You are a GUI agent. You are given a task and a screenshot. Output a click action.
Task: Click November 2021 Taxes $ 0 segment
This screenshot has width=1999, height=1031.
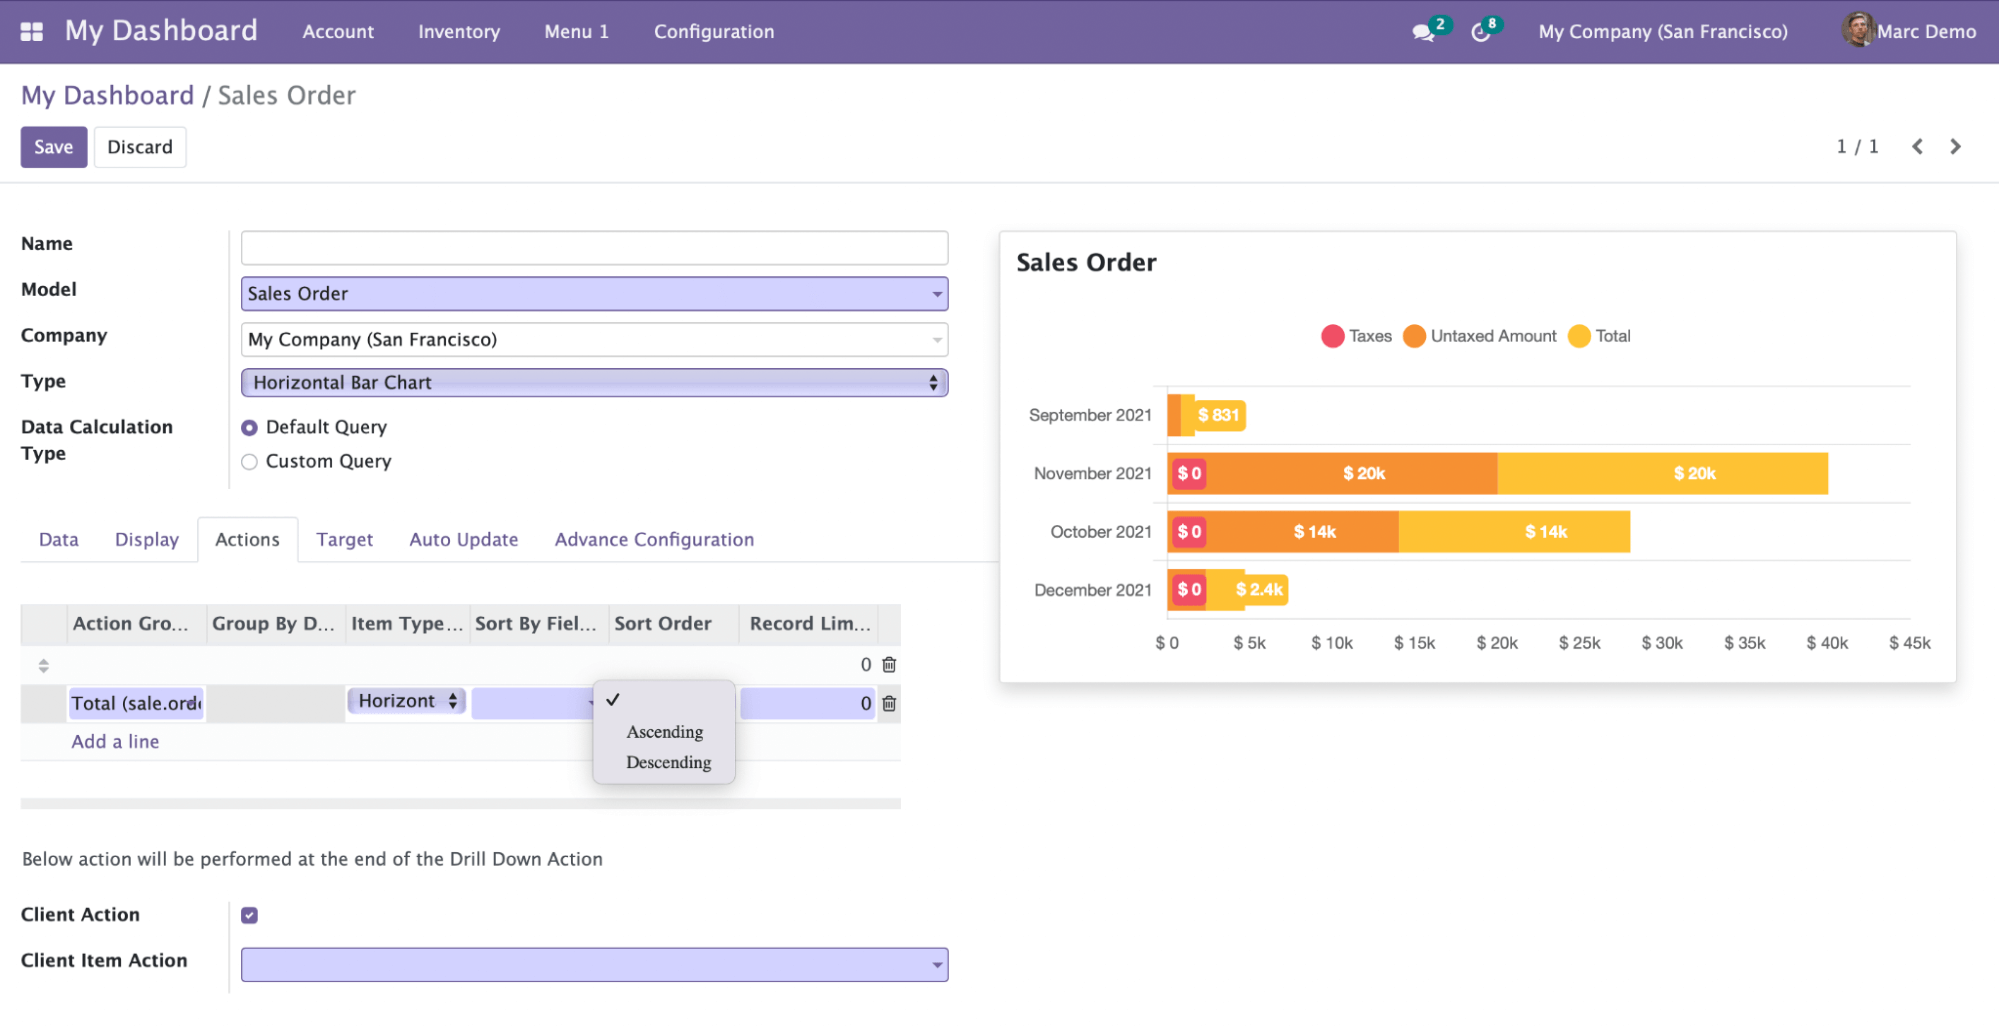[x=1189, y=474]
